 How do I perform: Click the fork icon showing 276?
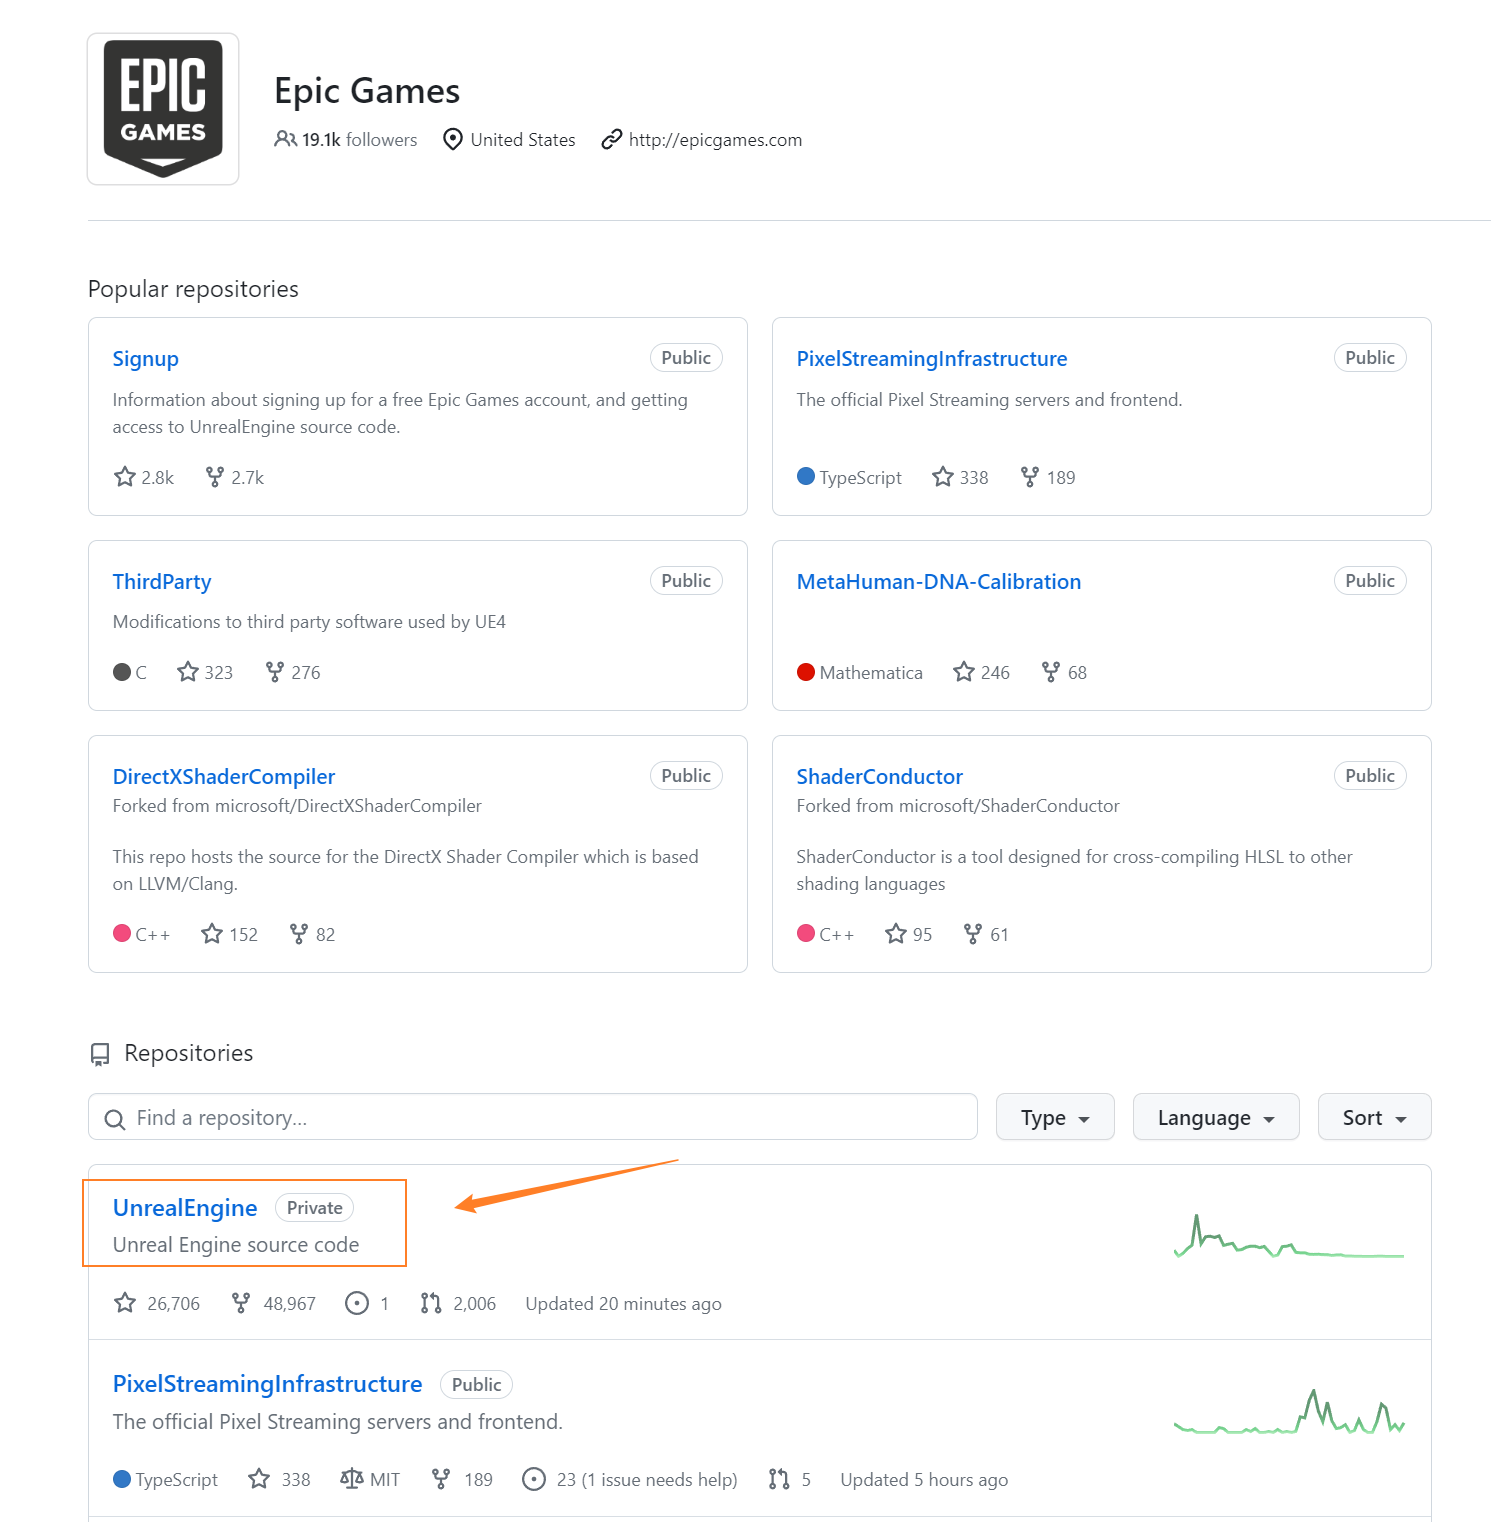pyautogui.click(x=275, y=672)
